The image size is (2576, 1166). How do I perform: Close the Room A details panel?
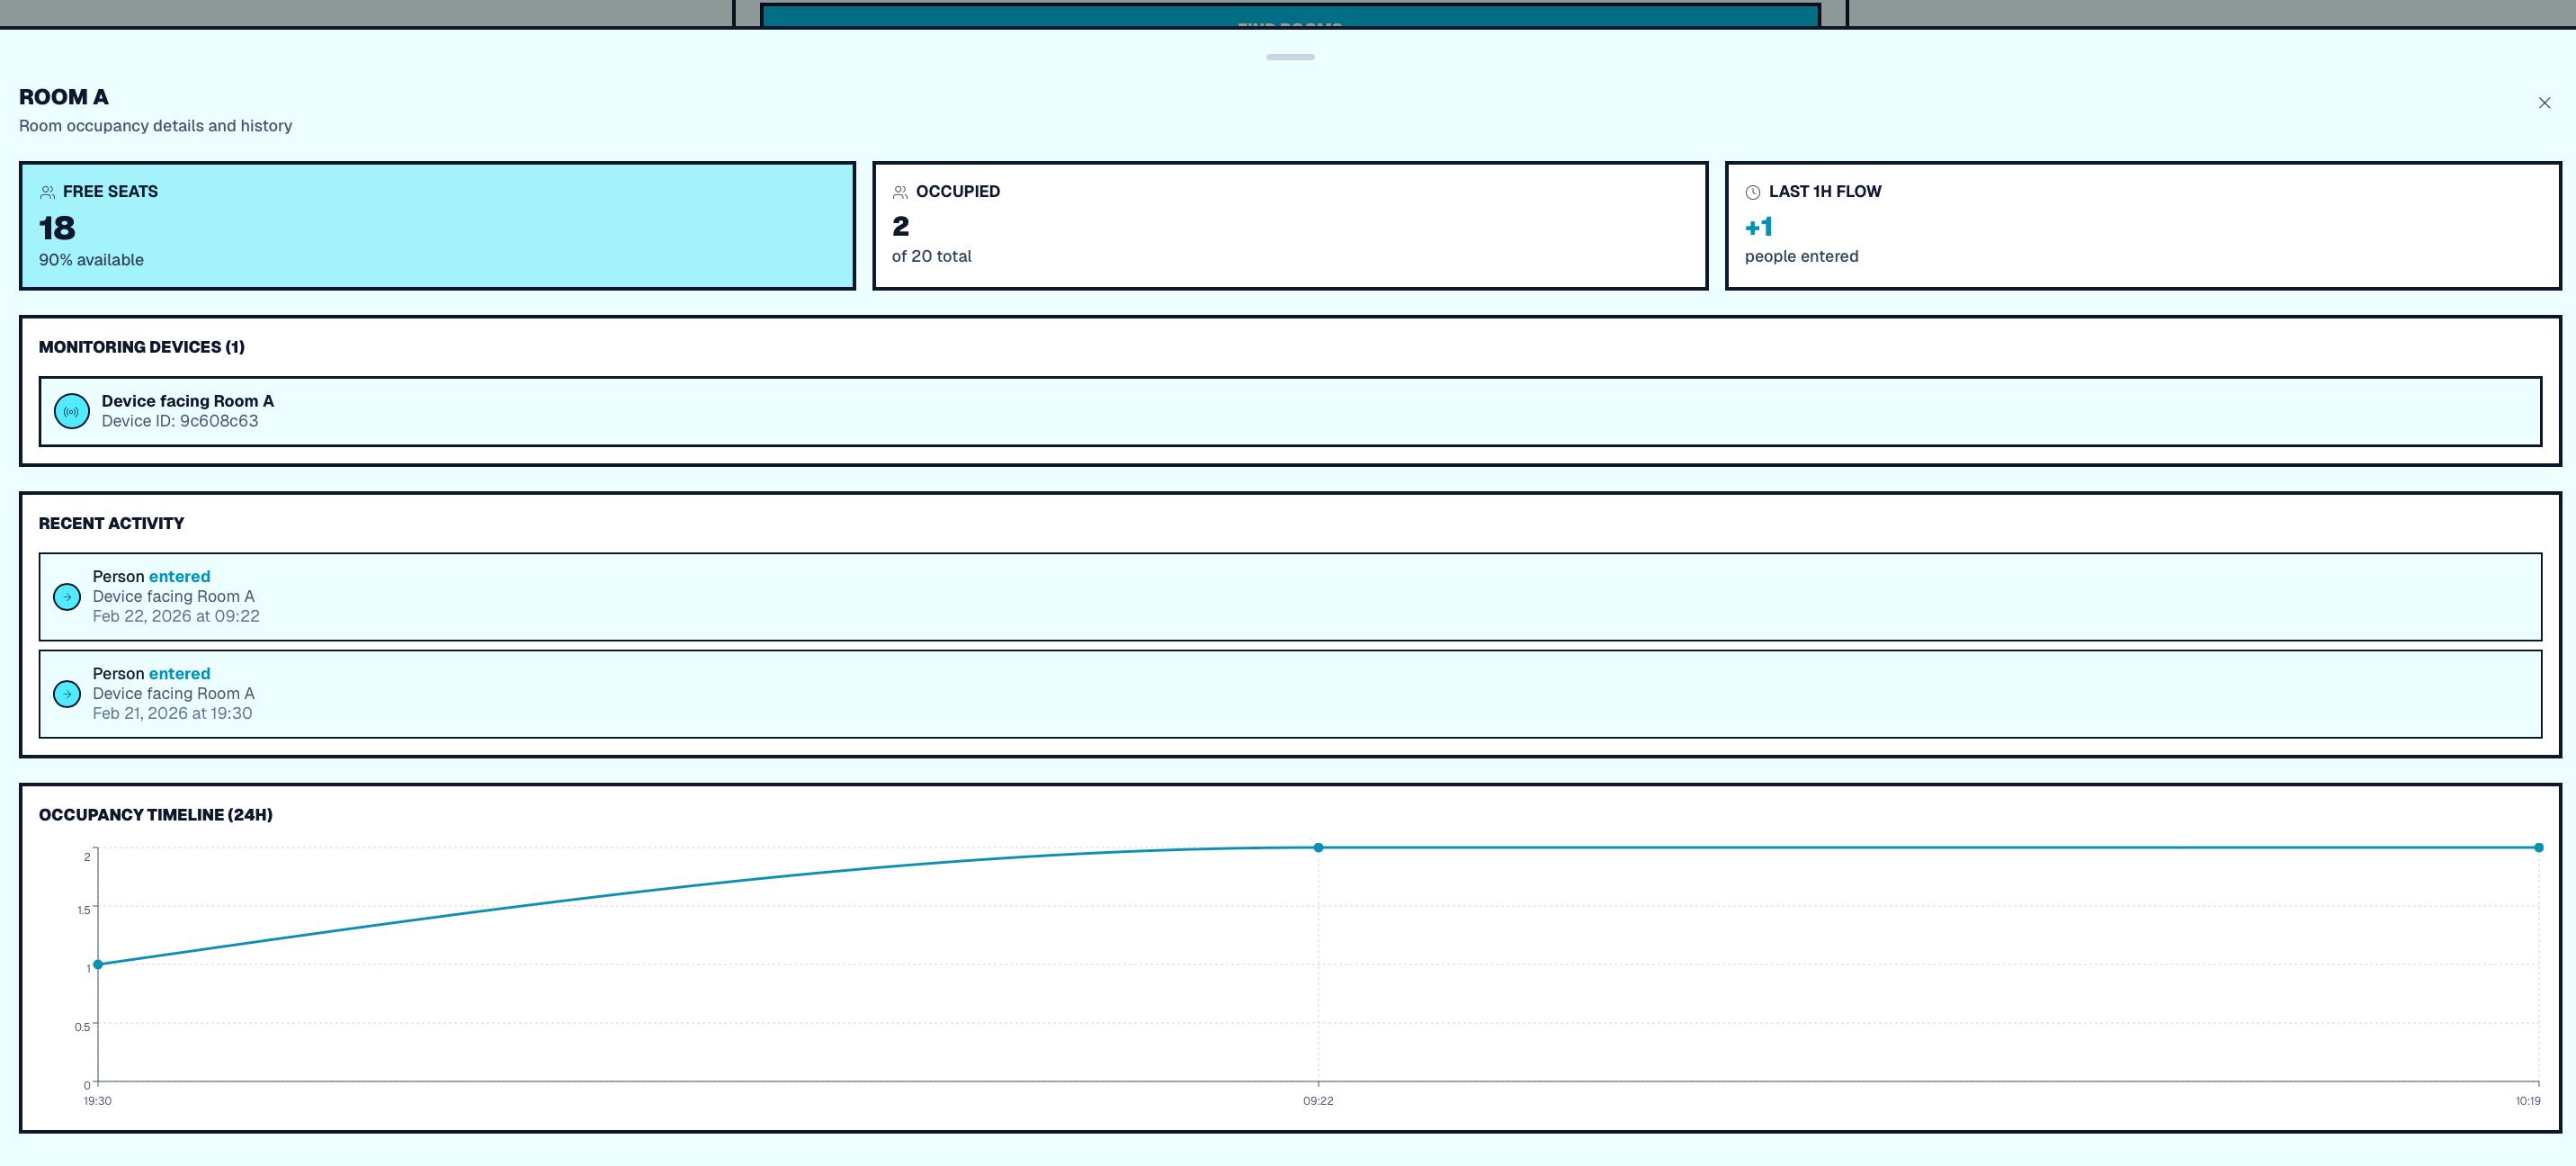[2544, 103]
